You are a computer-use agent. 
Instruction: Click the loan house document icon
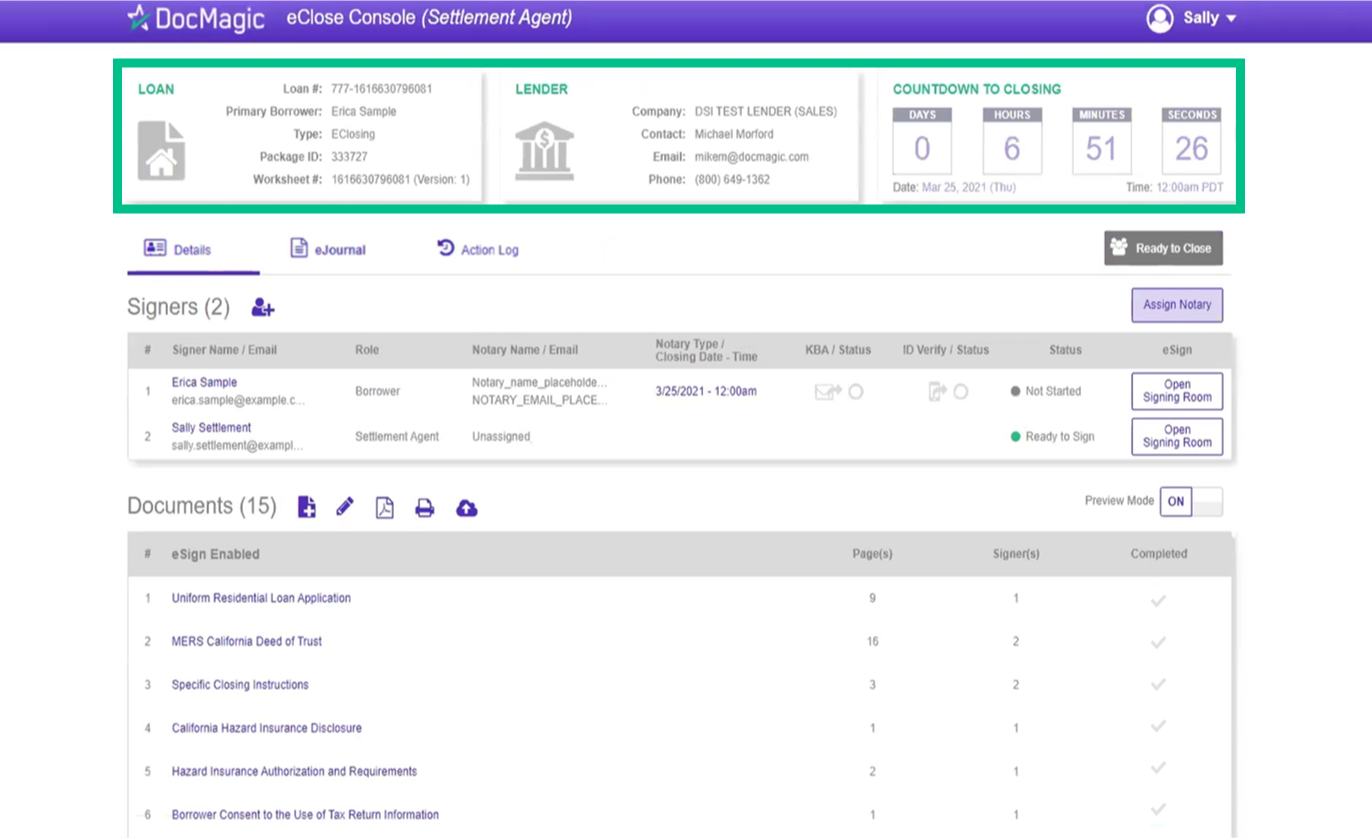point(161,150)
